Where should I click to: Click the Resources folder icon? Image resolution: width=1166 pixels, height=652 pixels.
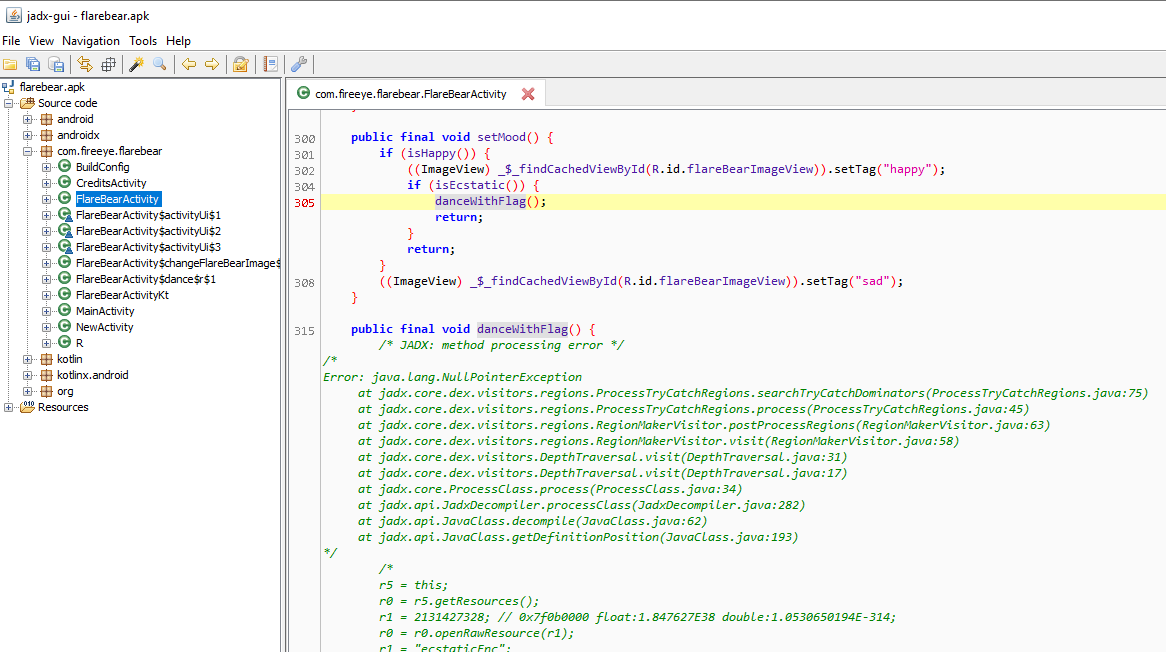[28, 407]
